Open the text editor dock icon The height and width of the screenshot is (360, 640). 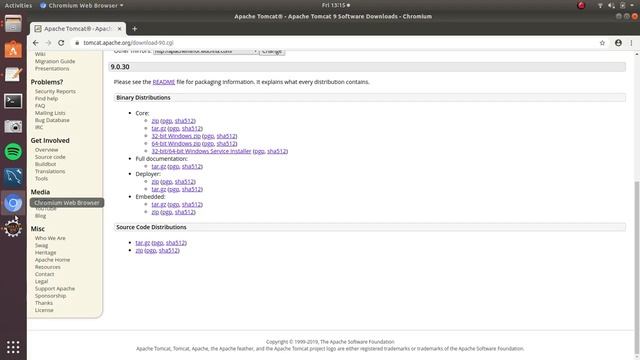coord(13,75)
